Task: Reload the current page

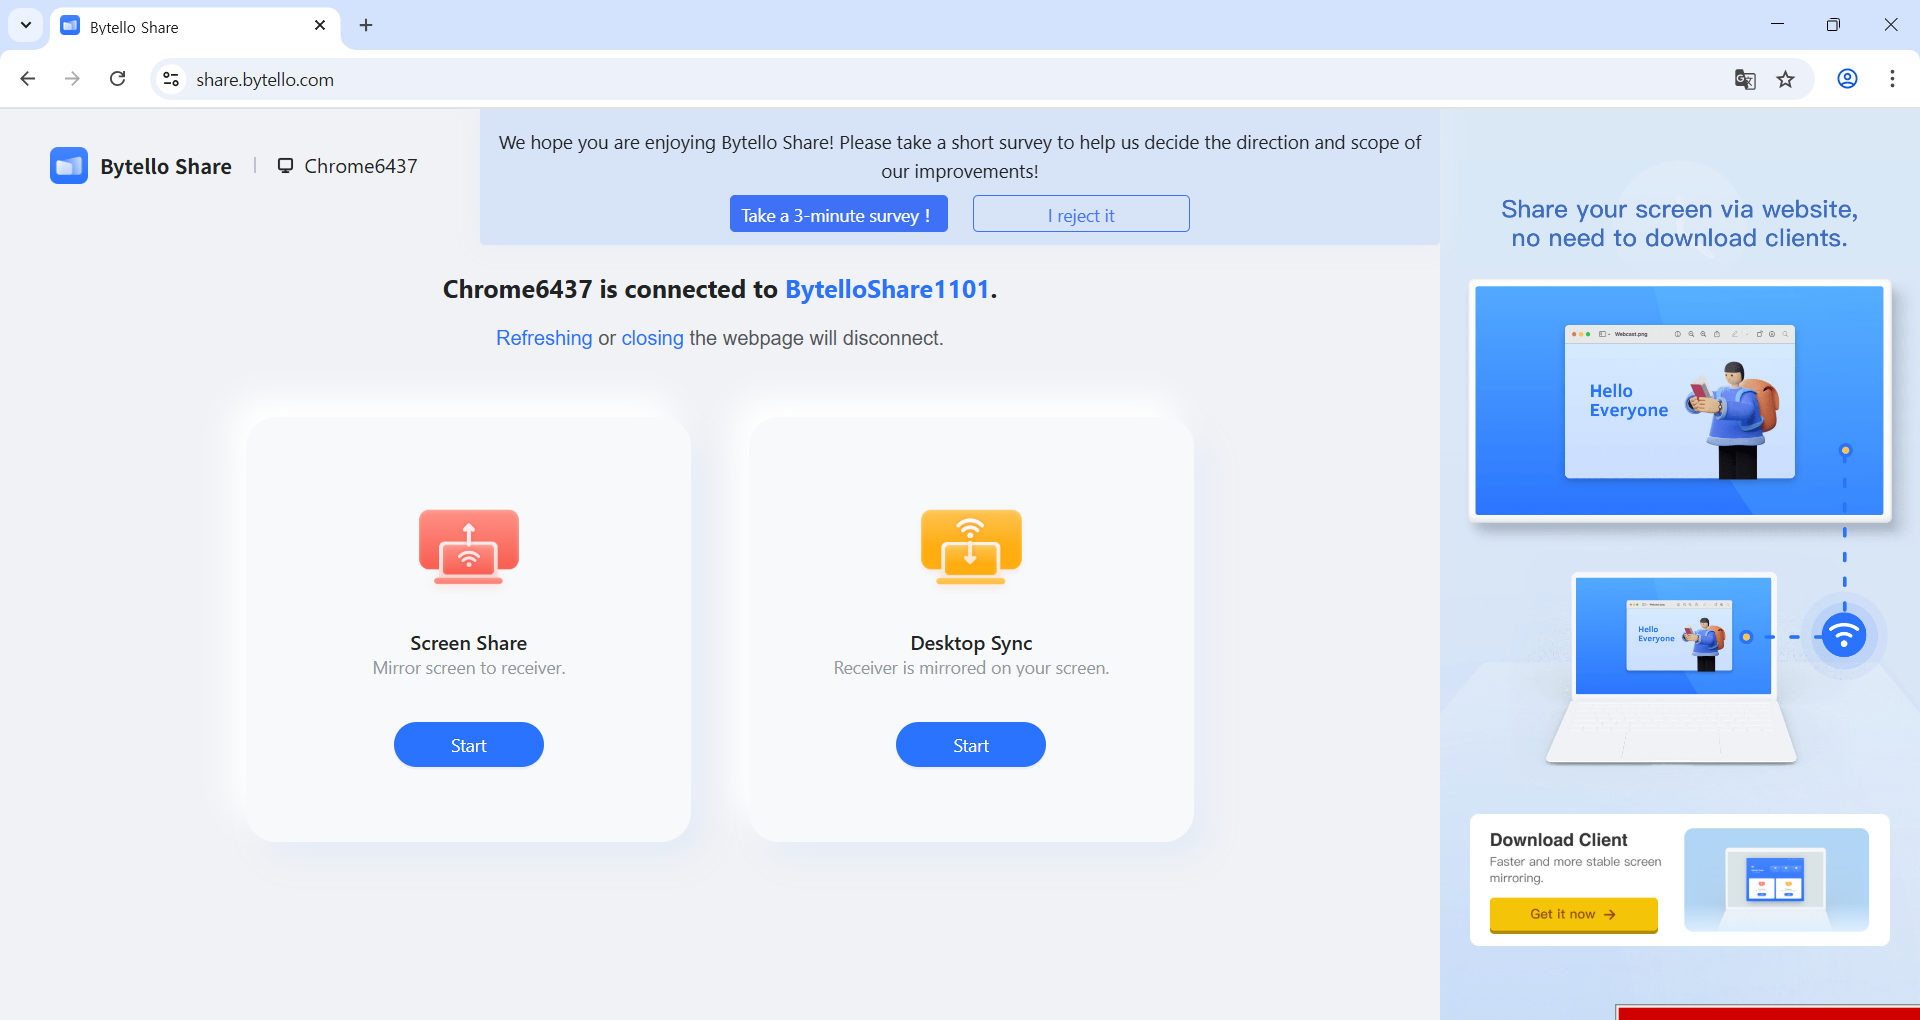Action: tap(118, 79)
